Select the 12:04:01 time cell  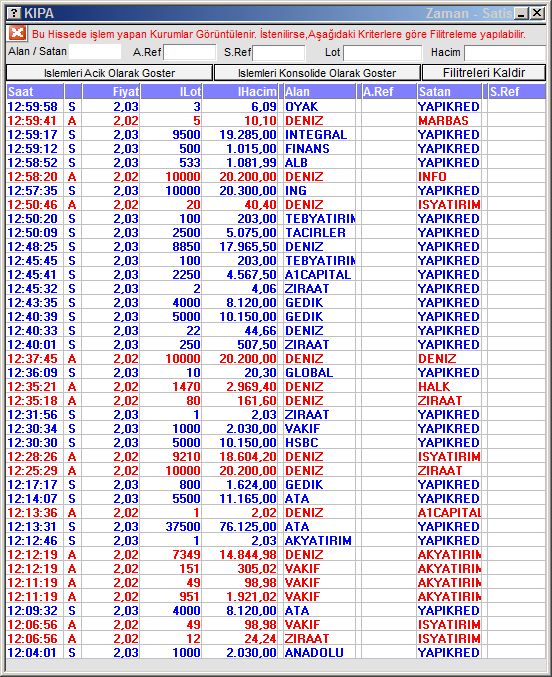[35, 652]
